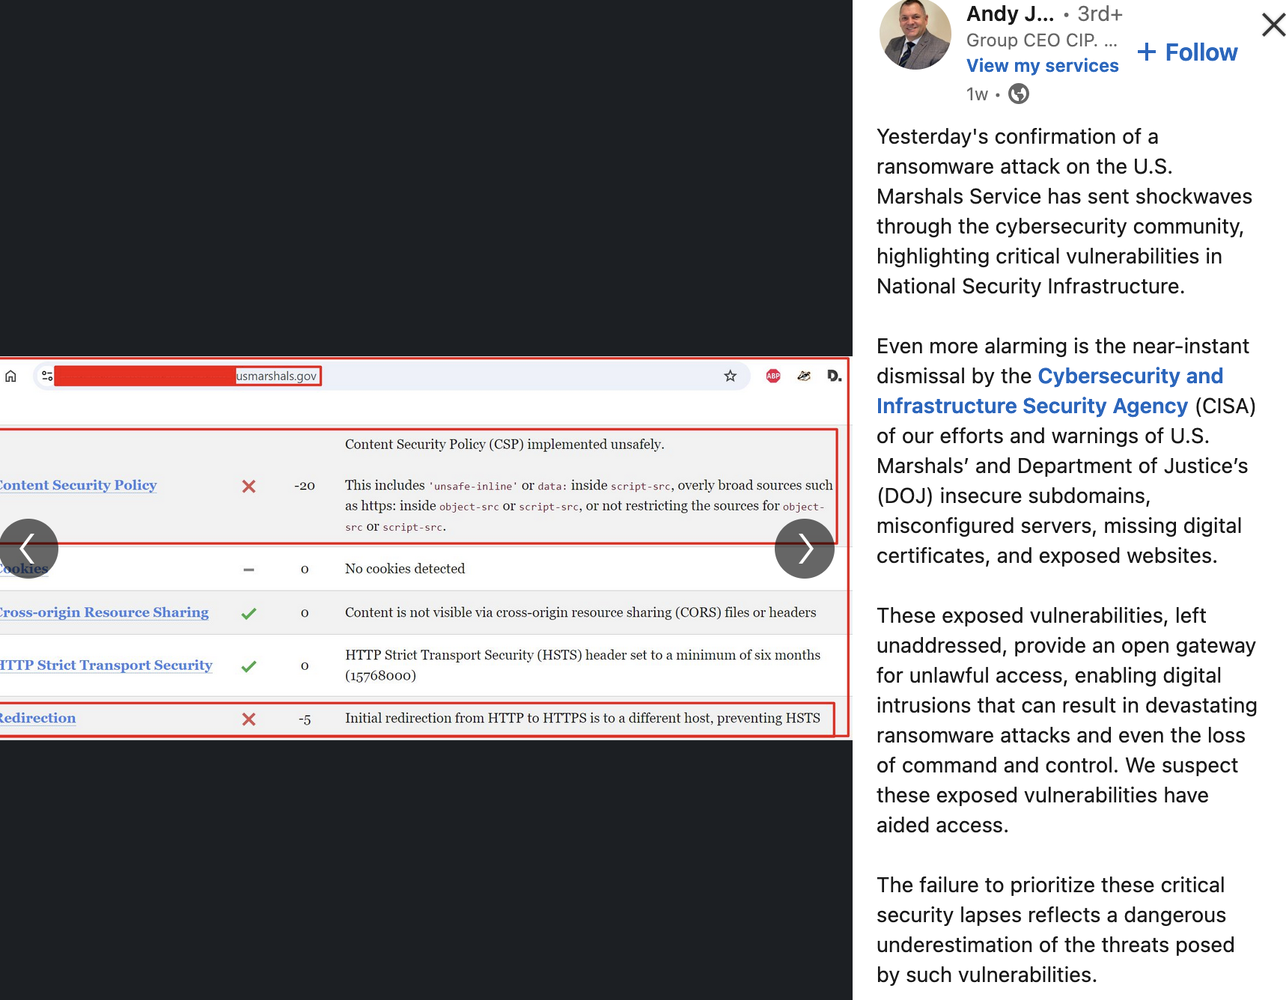This screenshot has height=1000, width=1286.
Task: Open the HTTP Strict Transport Security link
Action: (x=106, y=665)
